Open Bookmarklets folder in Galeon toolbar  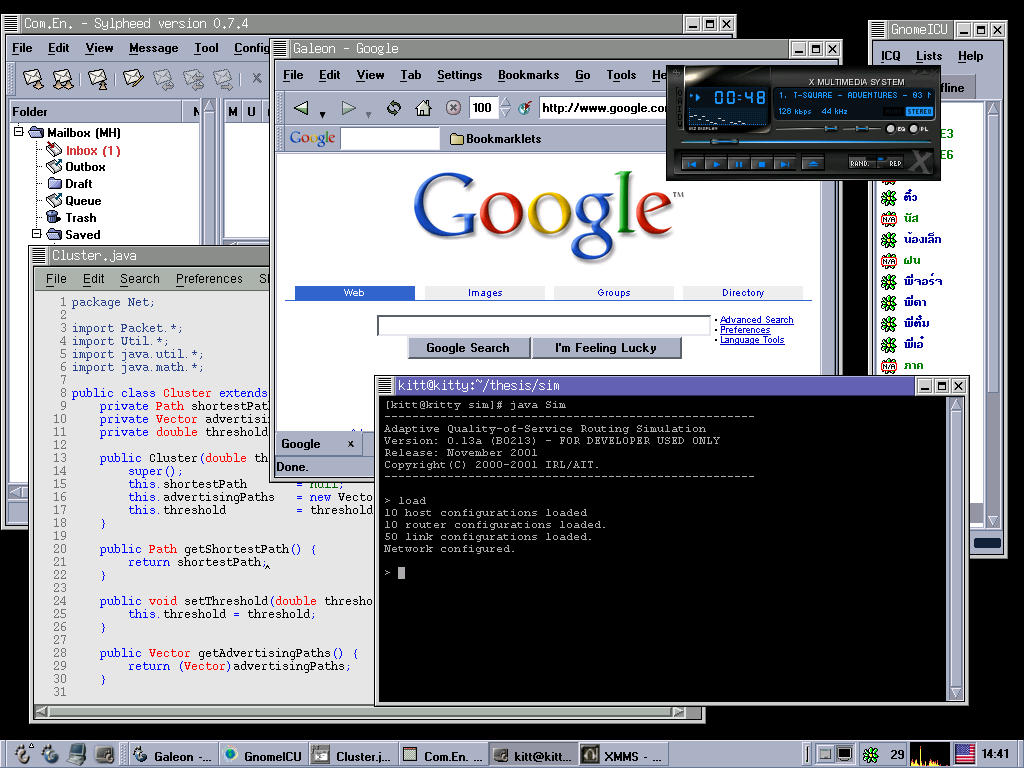click(496, 138)
